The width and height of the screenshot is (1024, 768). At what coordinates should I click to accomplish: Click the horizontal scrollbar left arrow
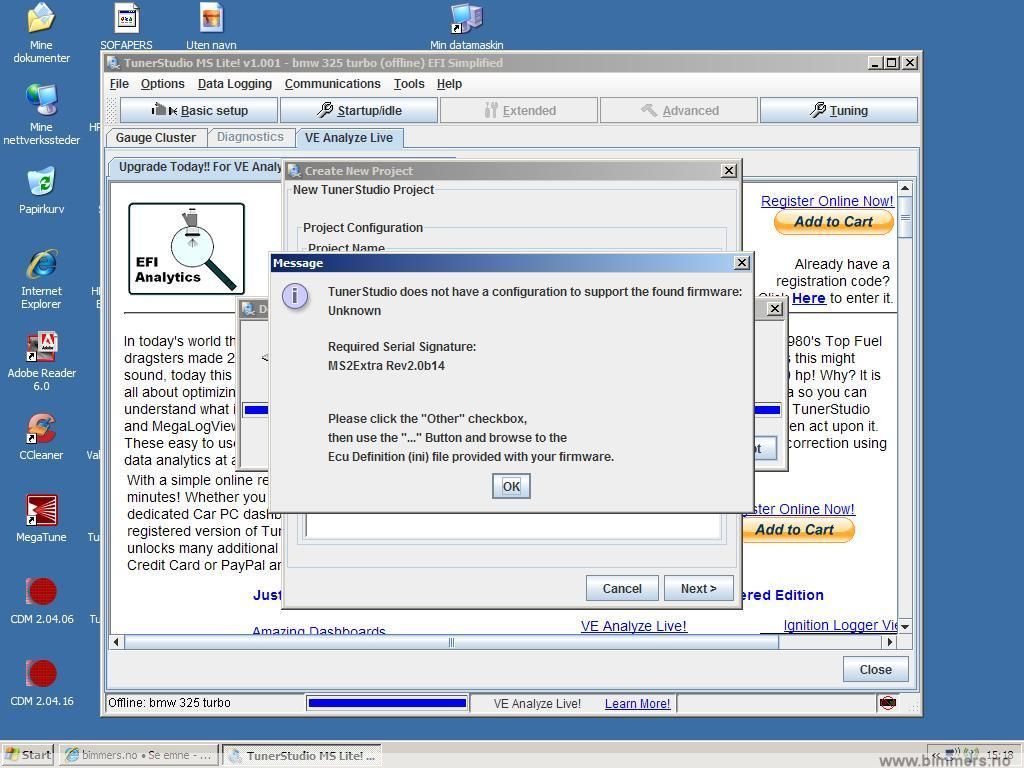click(x=116, y=642)
